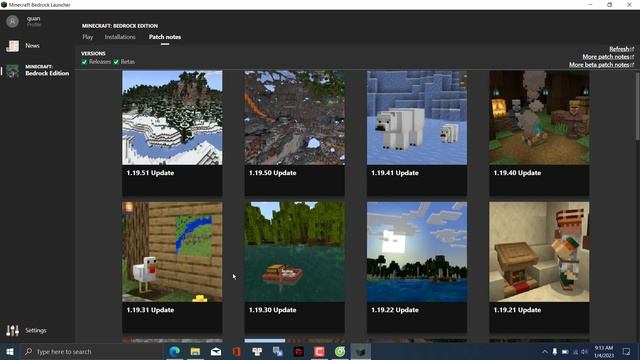640x360 pixels.
Task: Open launcher Settings
Action: pos(26,330)
